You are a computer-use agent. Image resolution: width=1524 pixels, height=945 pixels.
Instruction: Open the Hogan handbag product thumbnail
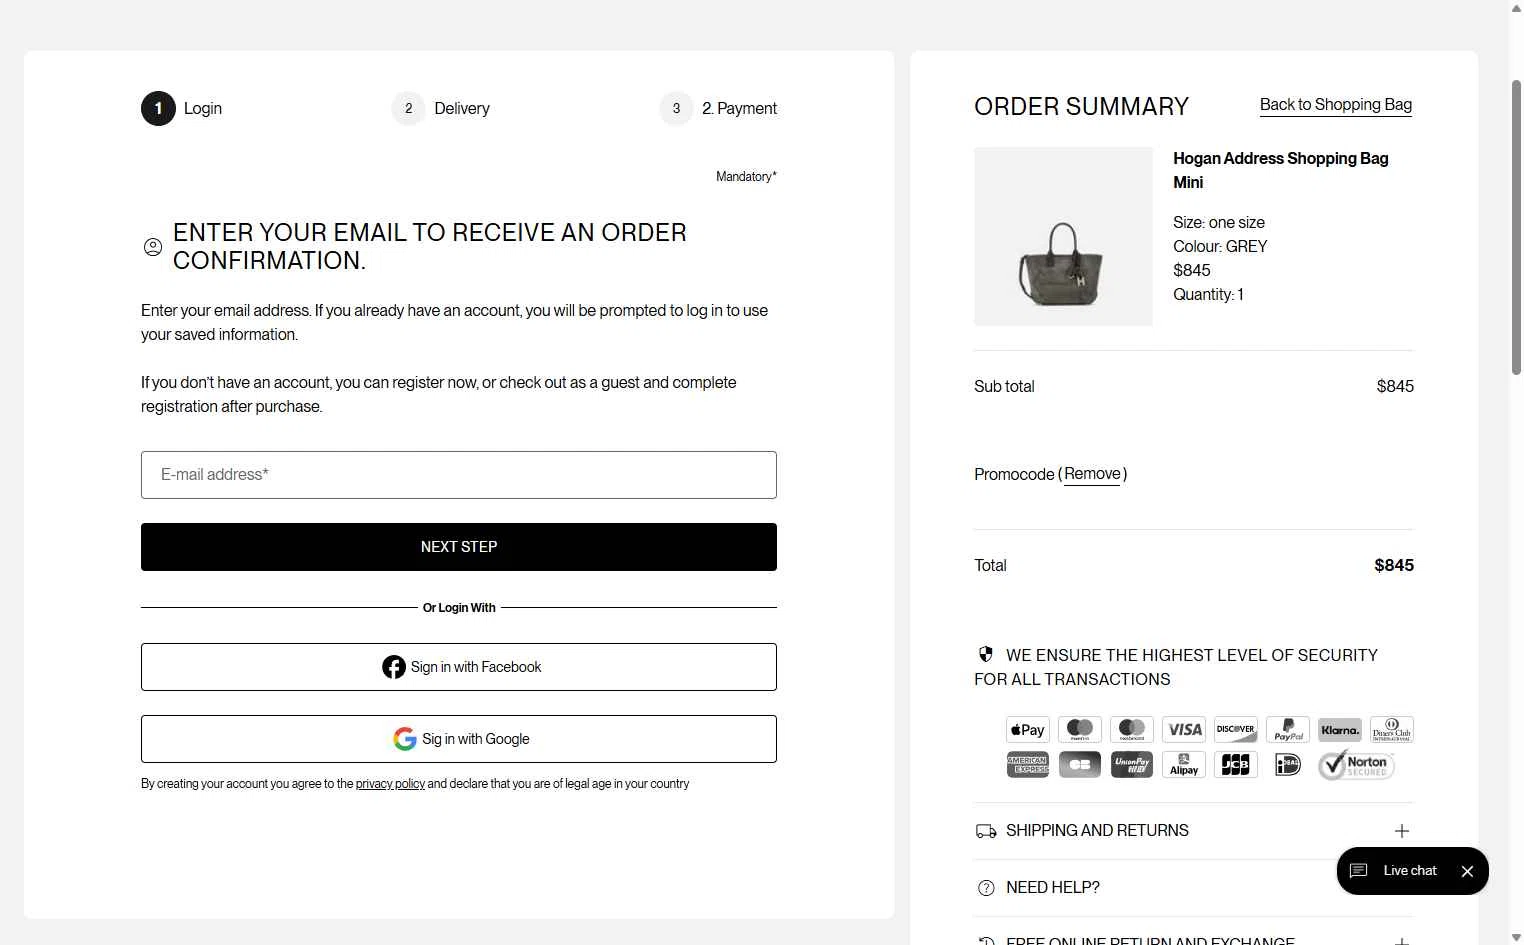pyautogui.click(x=1063, y=236)
